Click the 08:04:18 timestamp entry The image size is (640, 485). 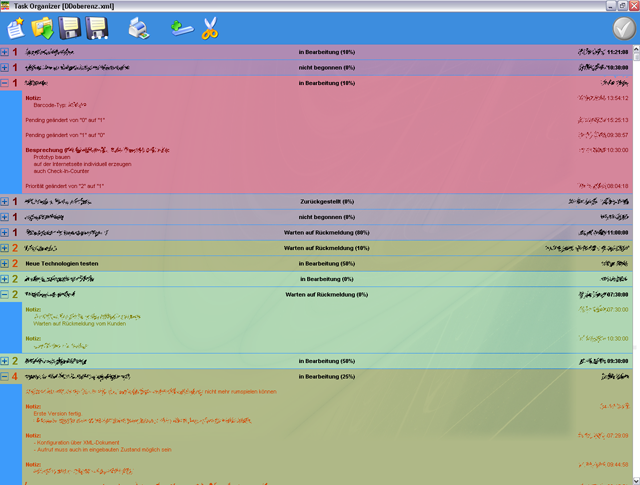(603, 186)
